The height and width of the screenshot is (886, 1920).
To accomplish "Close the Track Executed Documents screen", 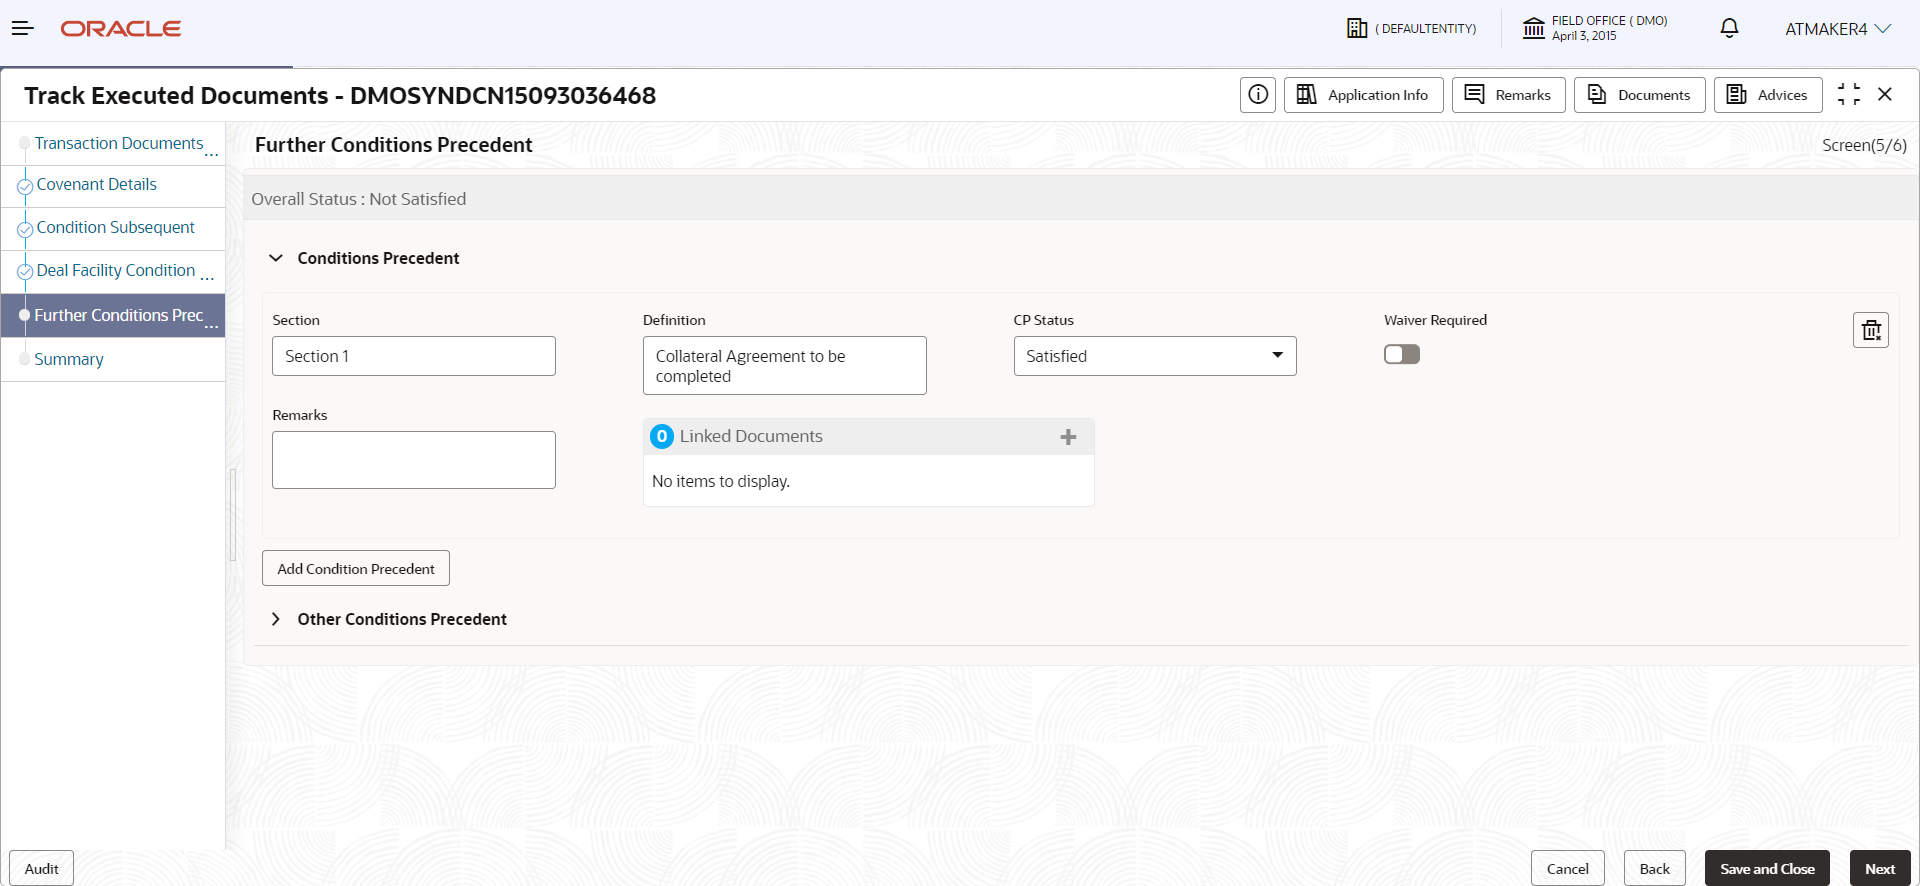I will click(x=1885, y=94).
